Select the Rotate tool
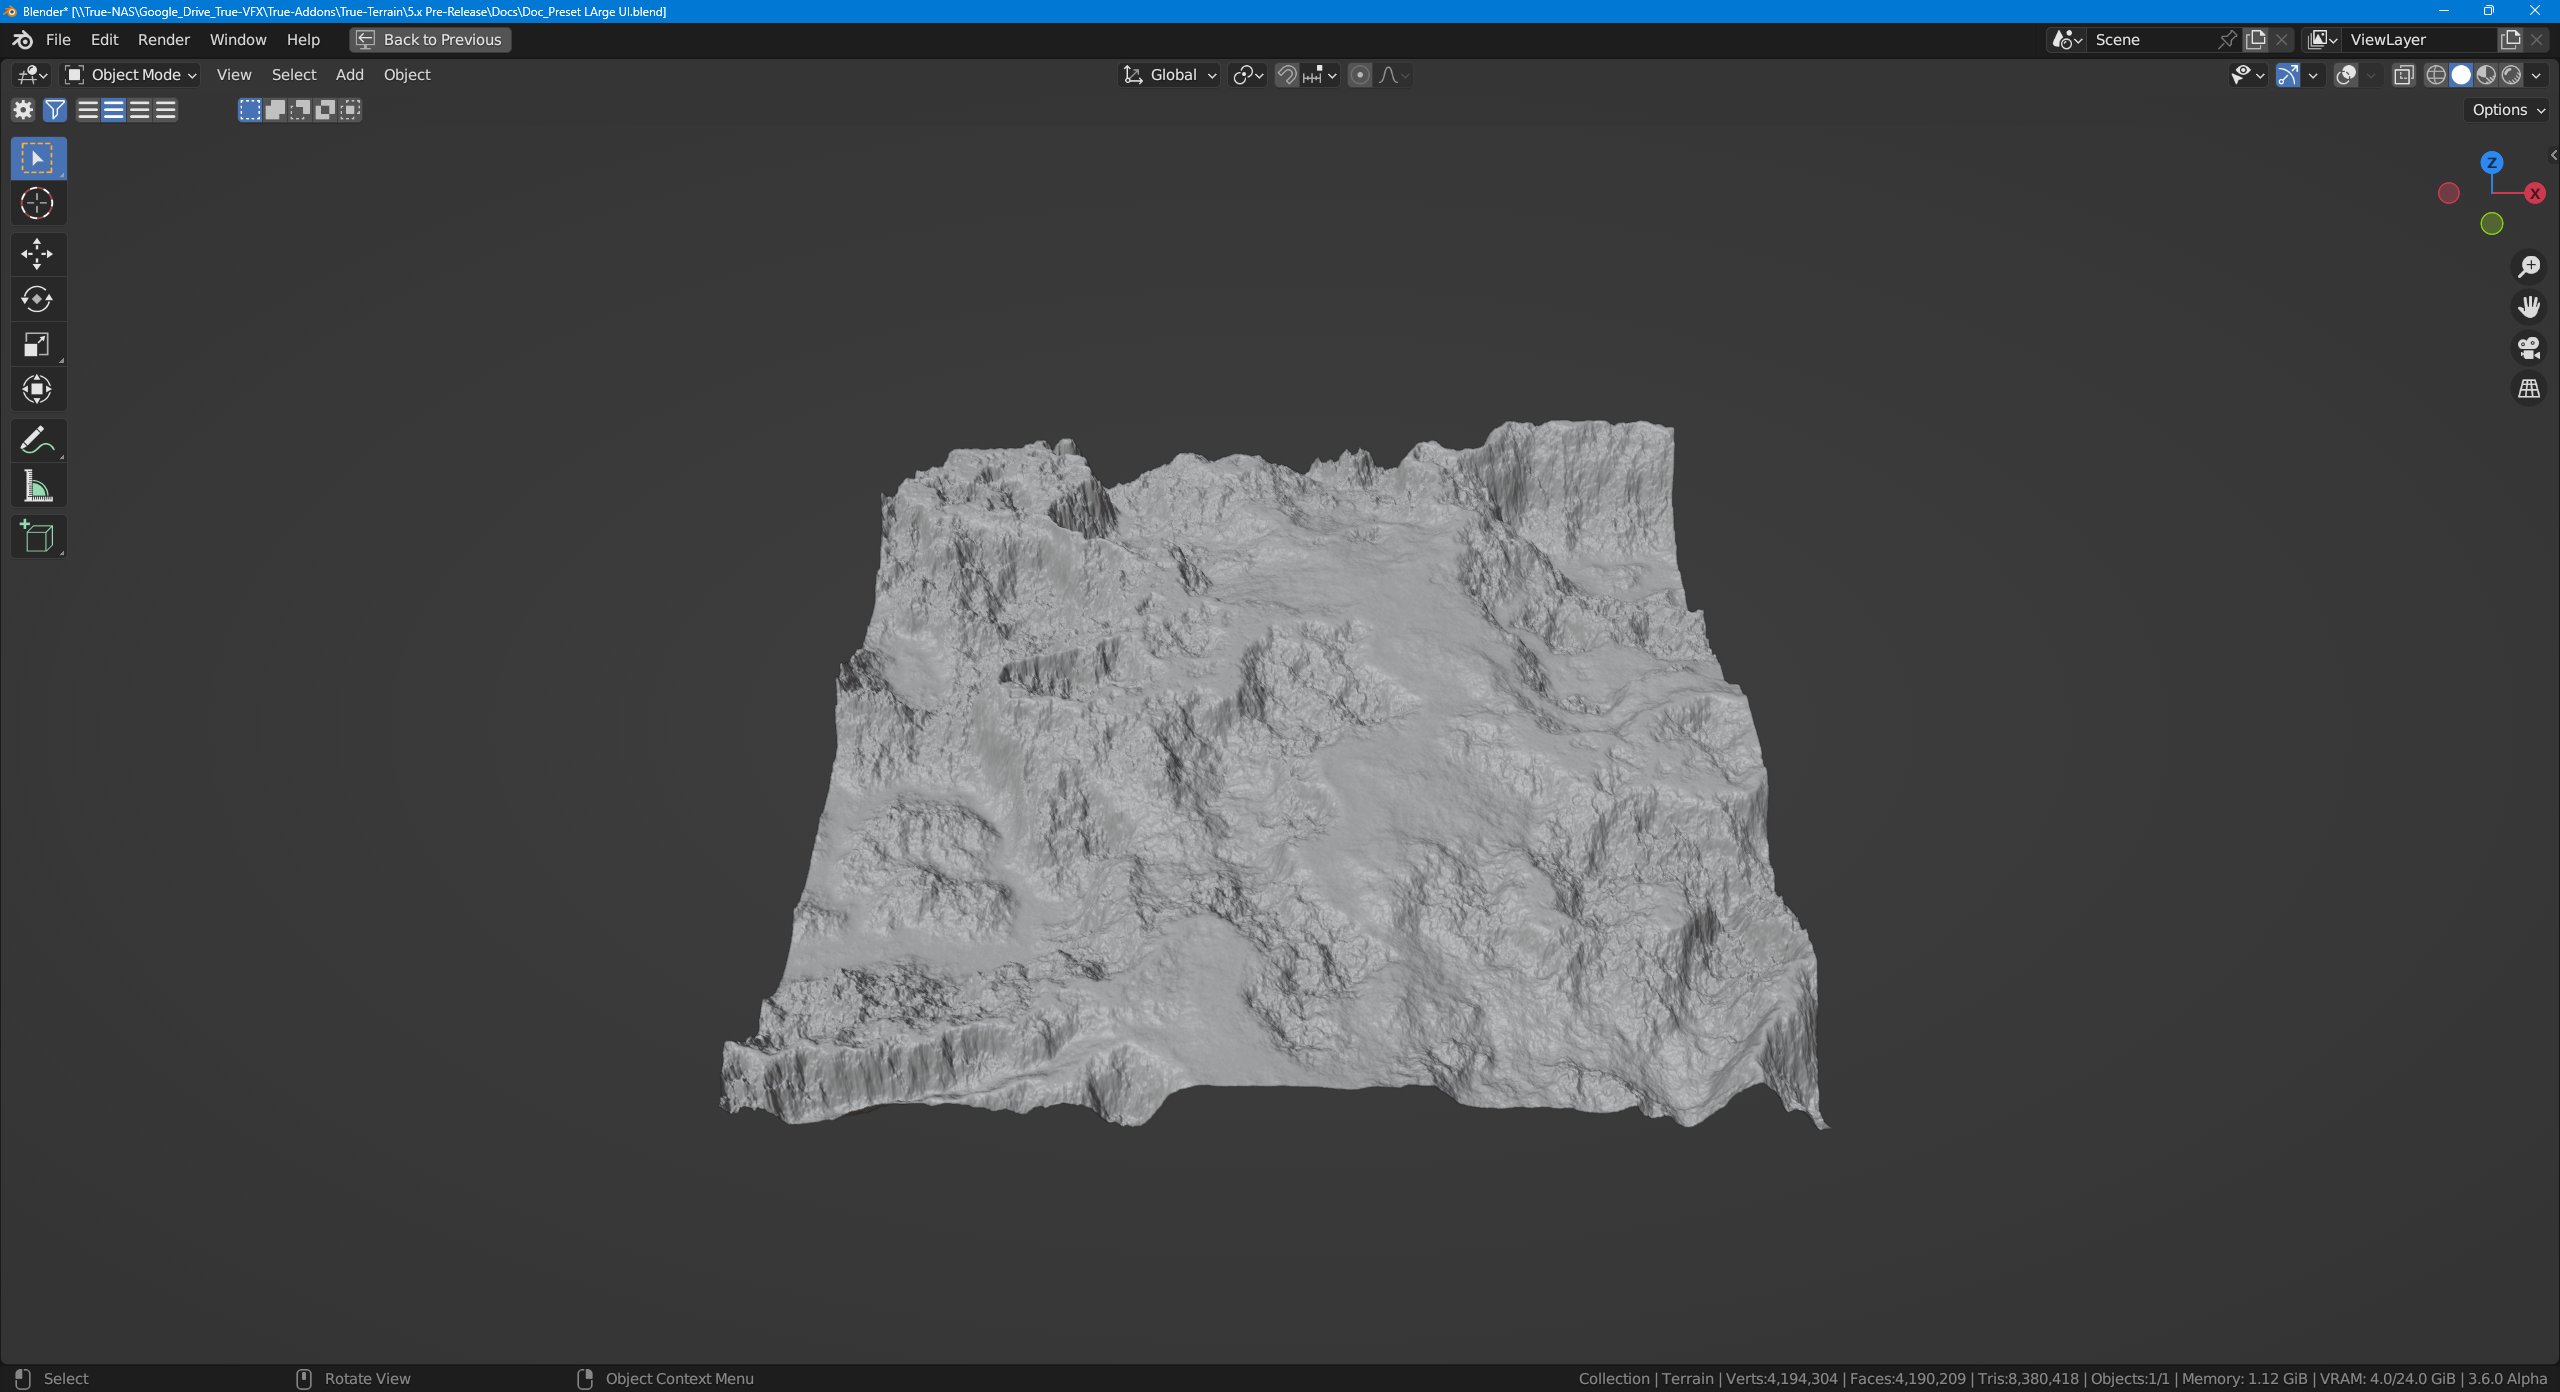 [37, 299]
